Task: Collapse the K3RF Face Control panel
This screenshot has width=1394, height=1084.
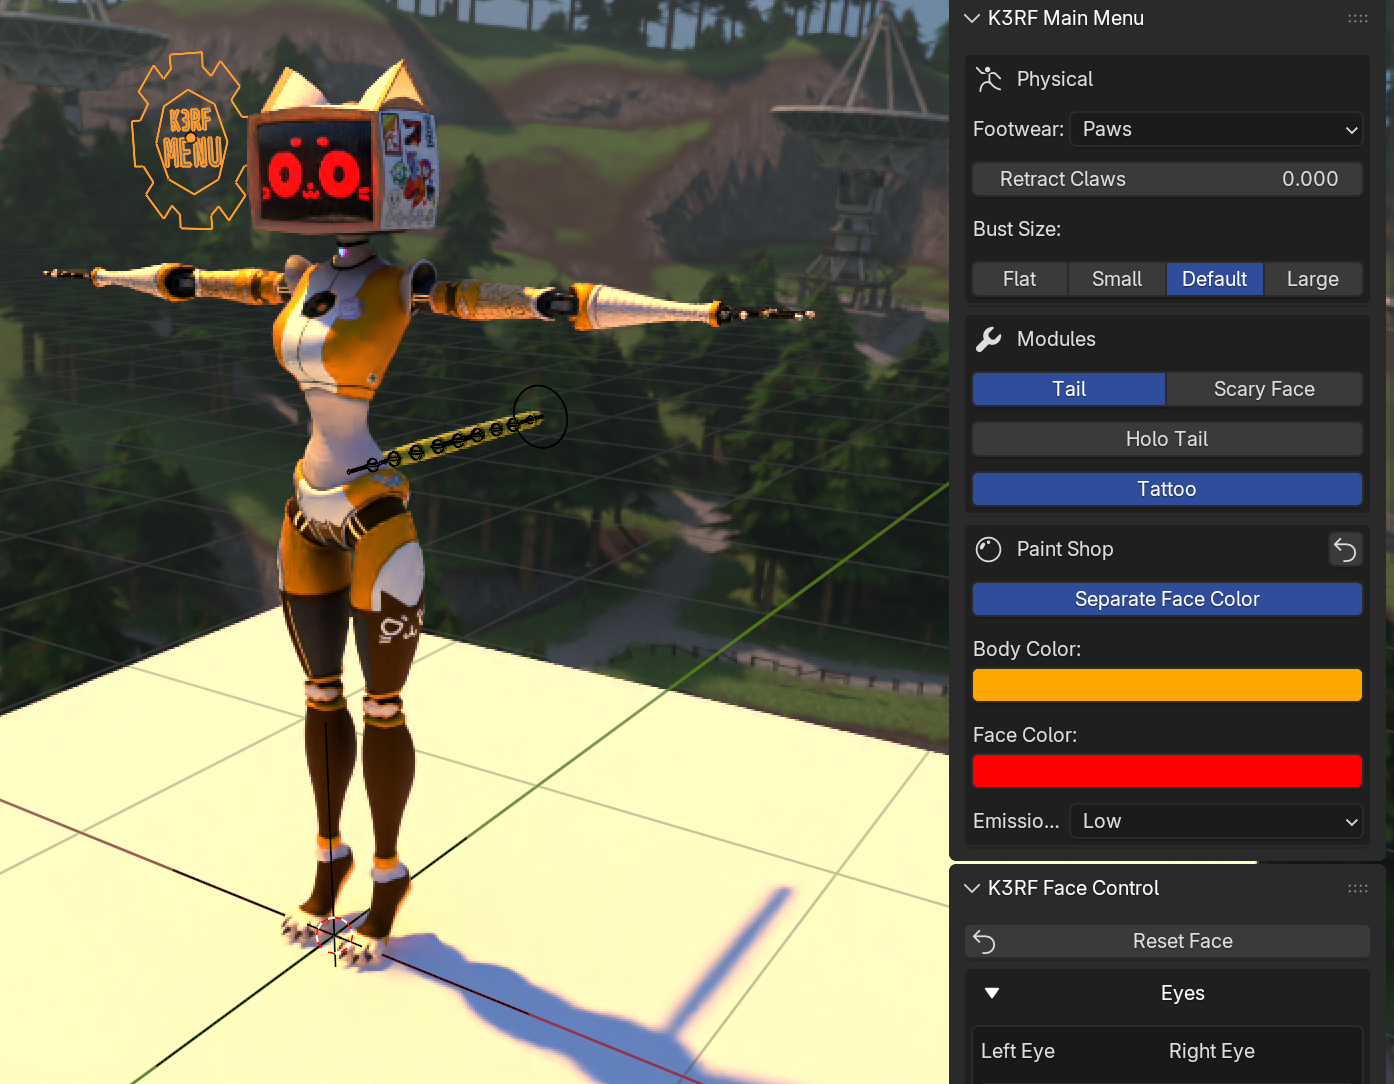Action: (972, 888)
